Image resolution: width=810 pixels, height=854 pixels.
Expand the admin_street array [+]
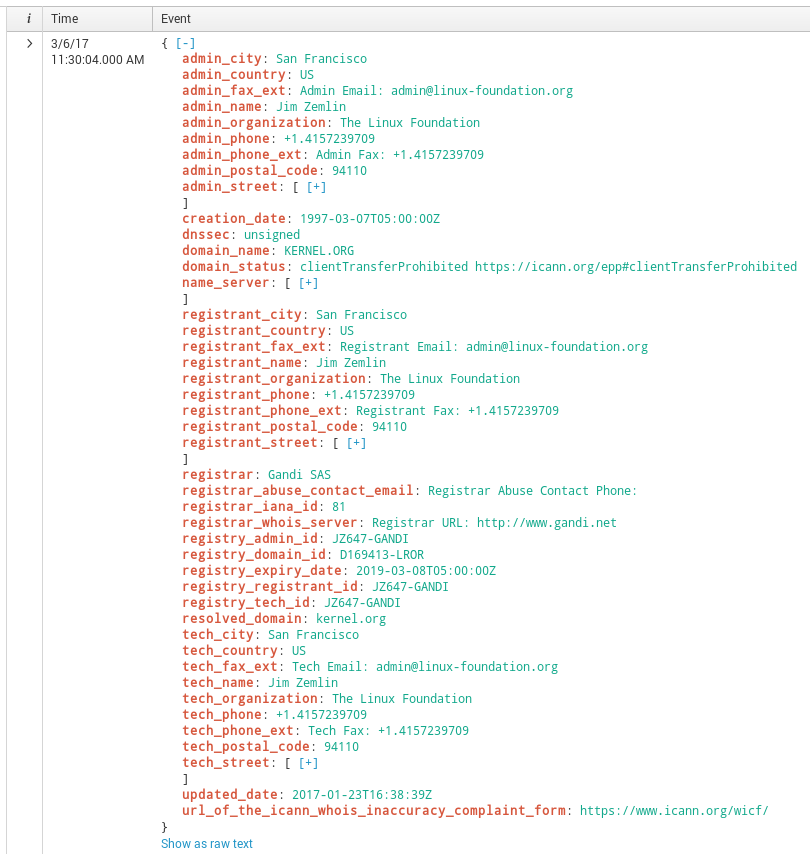(316, 187)
